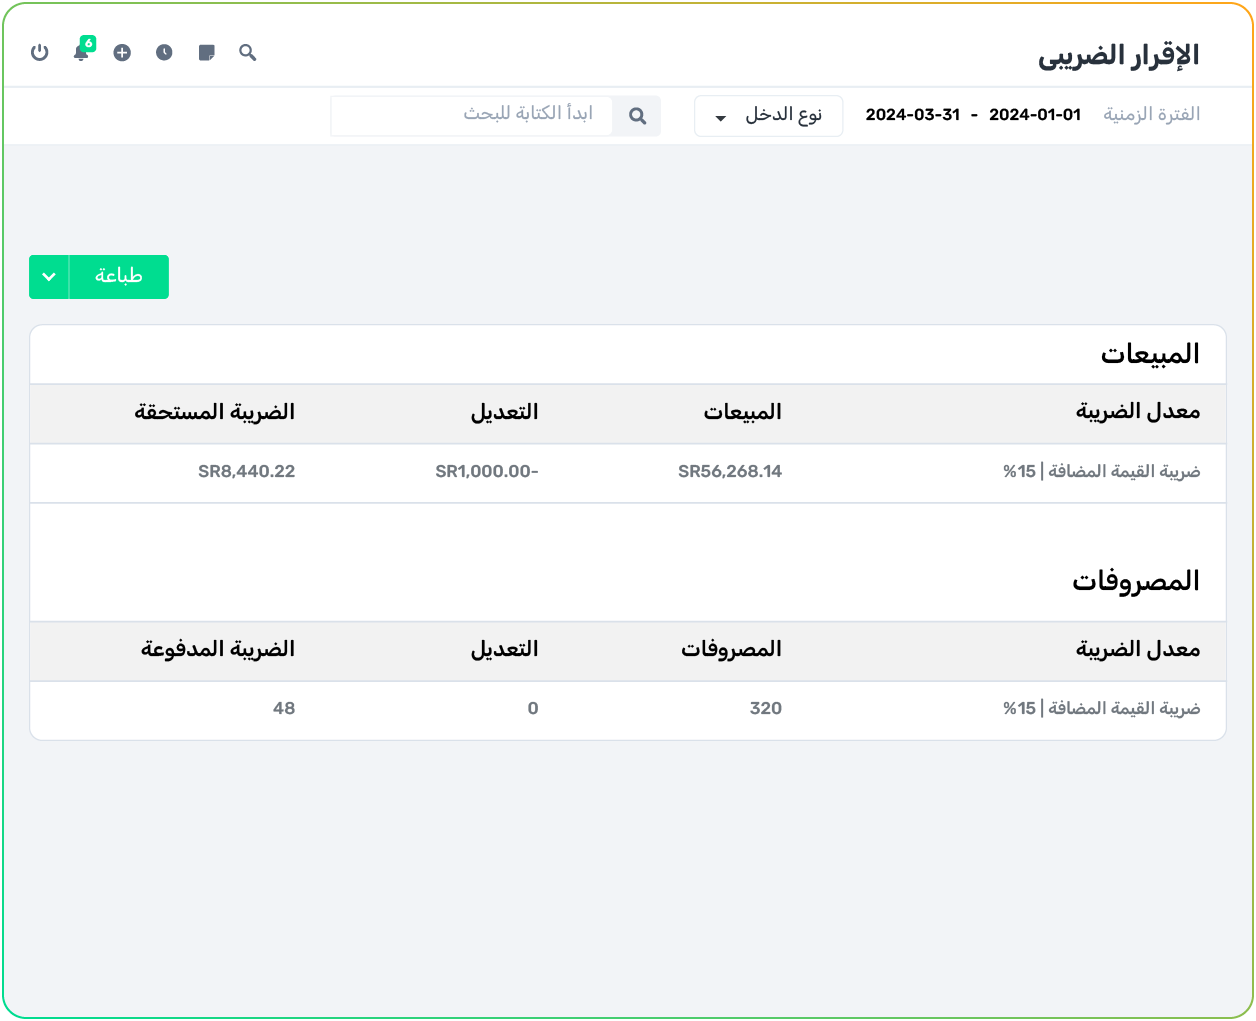Open the sticky note icon
Image resolution: width=1256 pixels, height=1021 pixels.
pyautogui.click(x=207, y=52)
